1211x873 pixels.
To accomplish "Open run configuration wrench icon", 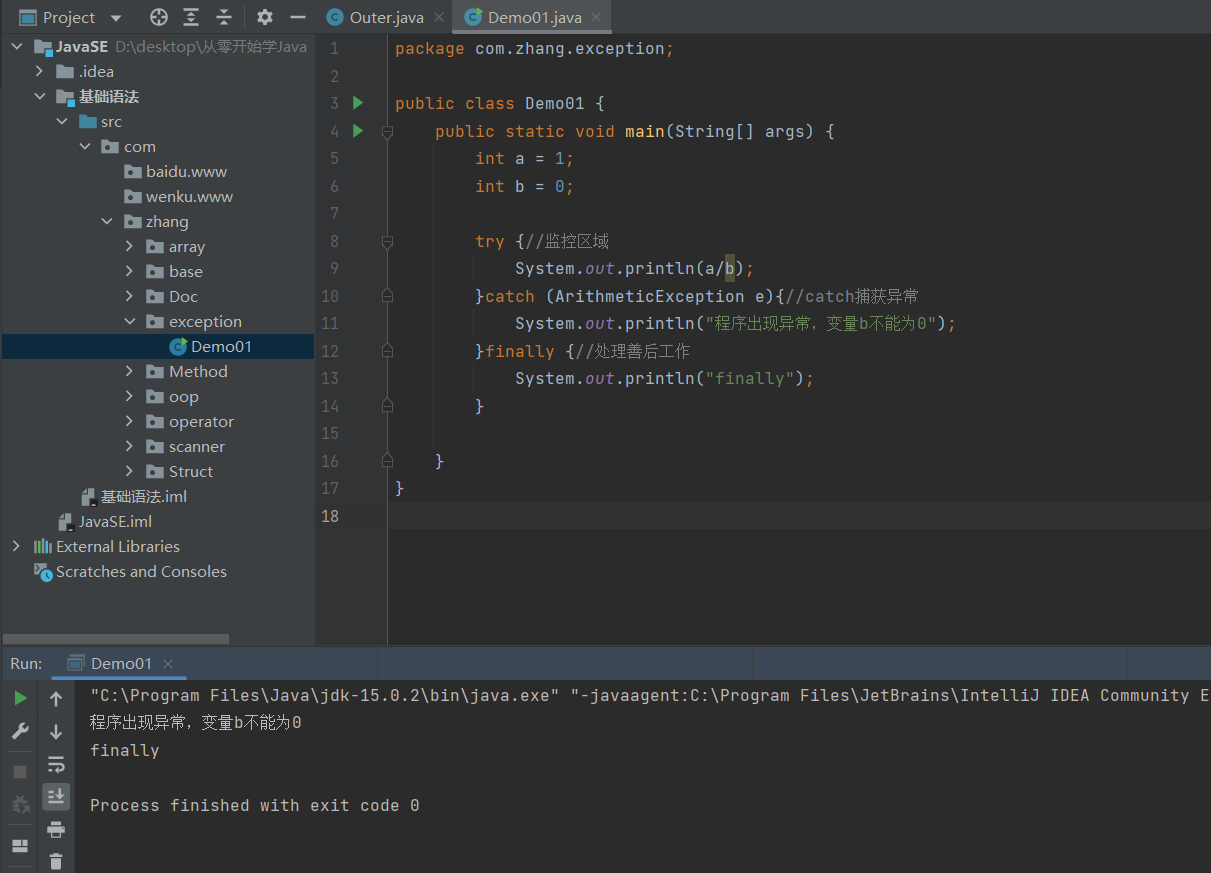I will pyautogui.click(x=20, y=731).
